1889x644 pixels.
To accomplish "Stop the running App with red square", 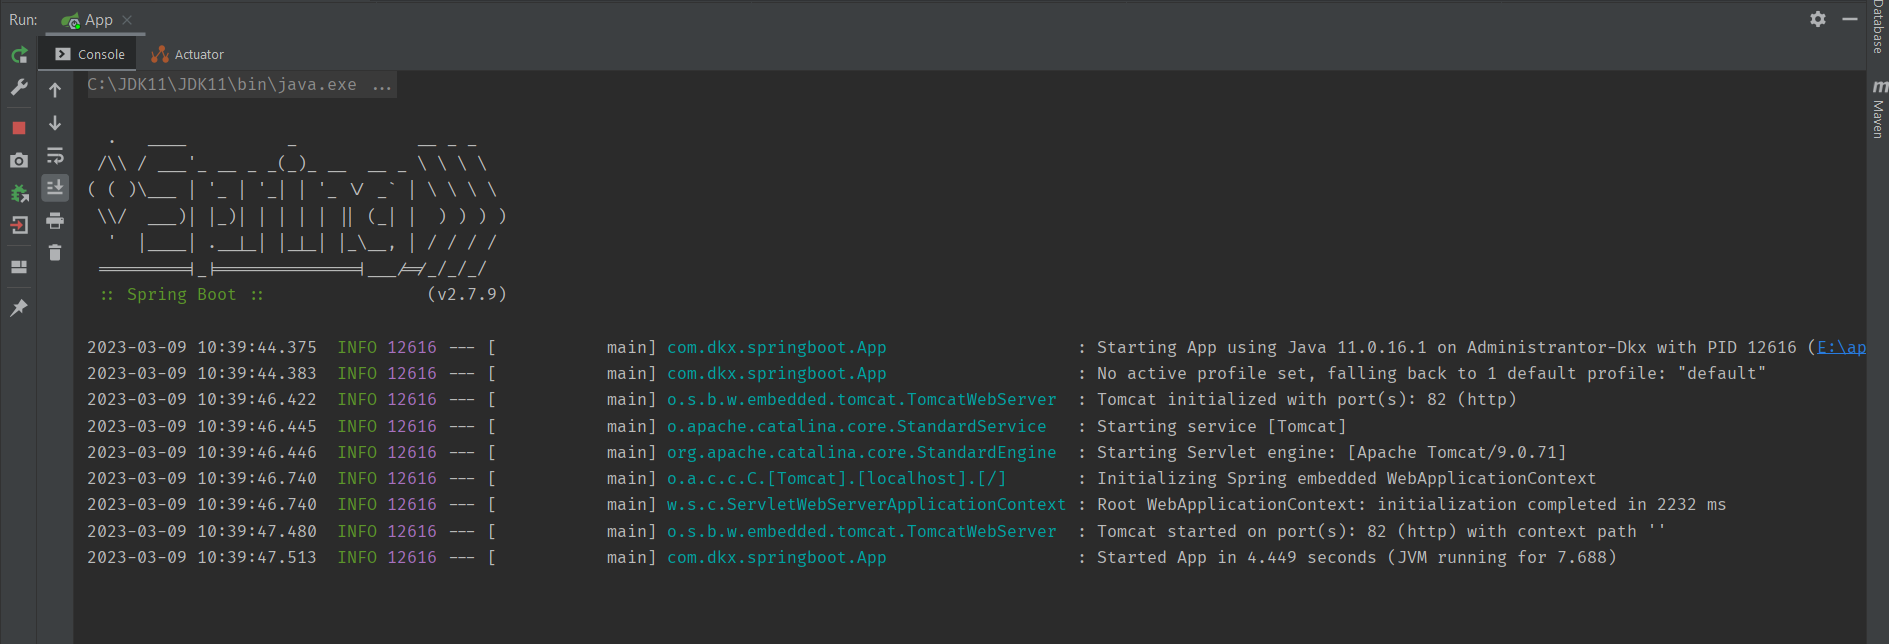I will [19, 128].
